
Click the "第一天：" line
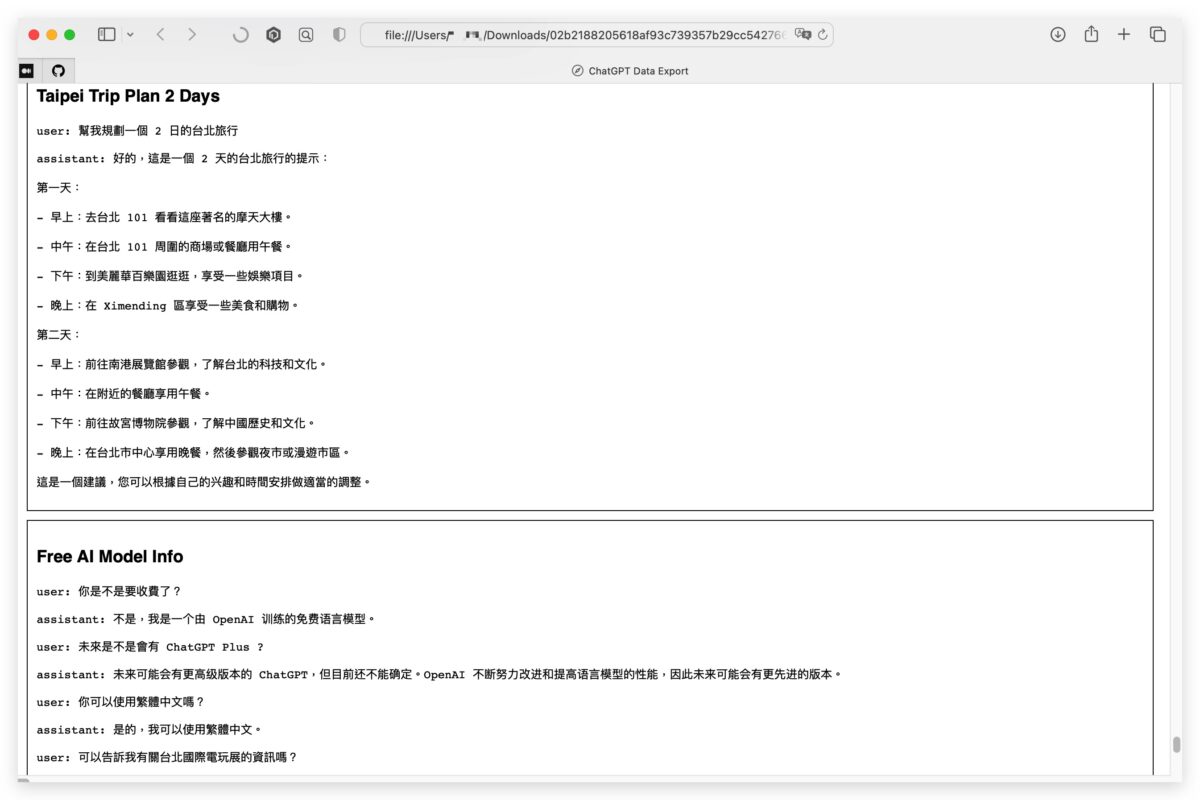(x=59, y=187)
